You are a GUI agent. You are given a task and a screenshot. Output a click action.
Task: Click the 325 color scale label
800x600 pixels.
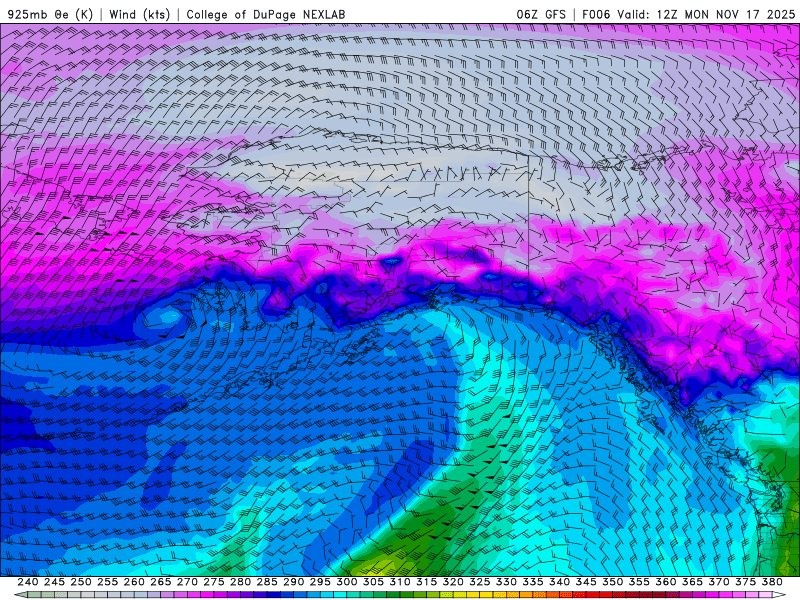tap(480, 582)
